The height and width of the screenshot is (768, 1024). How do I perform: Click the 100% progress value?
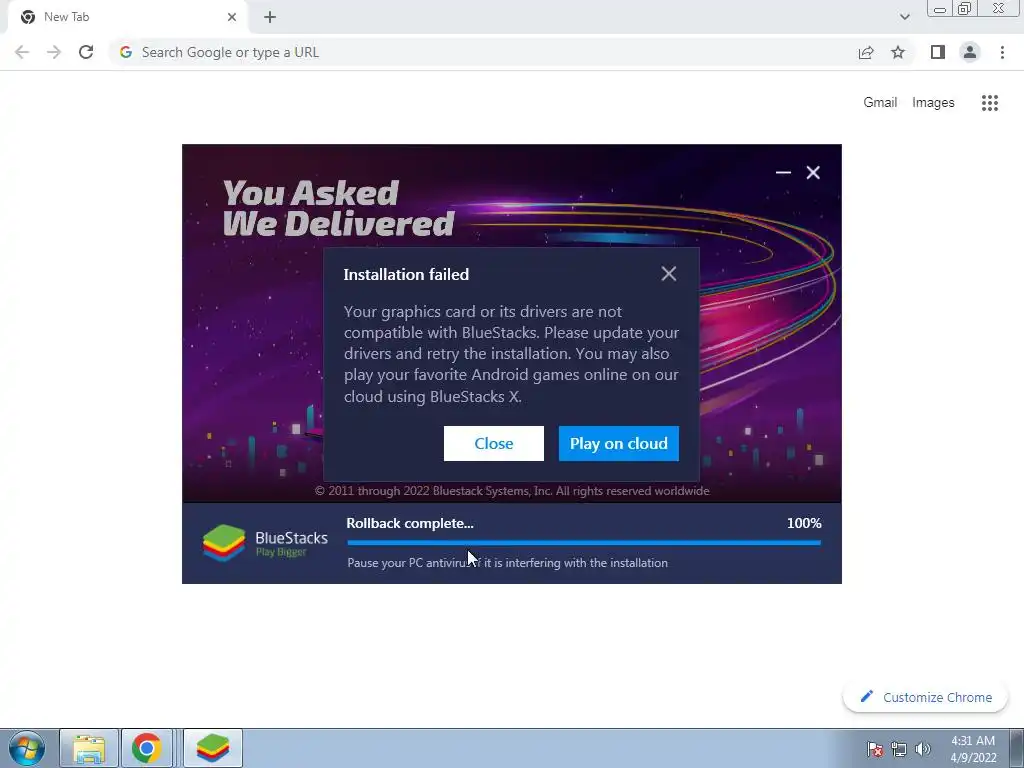click(804, 523)
